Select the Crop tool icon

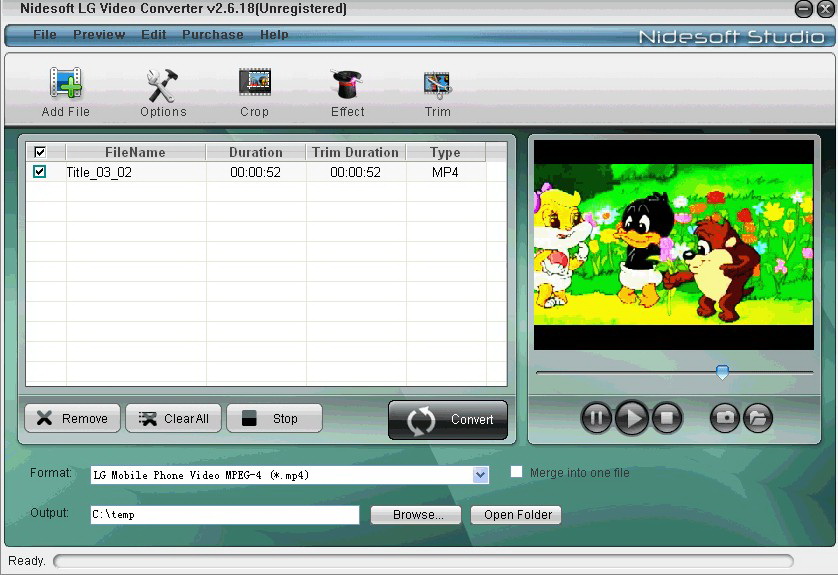click(x=254, y=82)
